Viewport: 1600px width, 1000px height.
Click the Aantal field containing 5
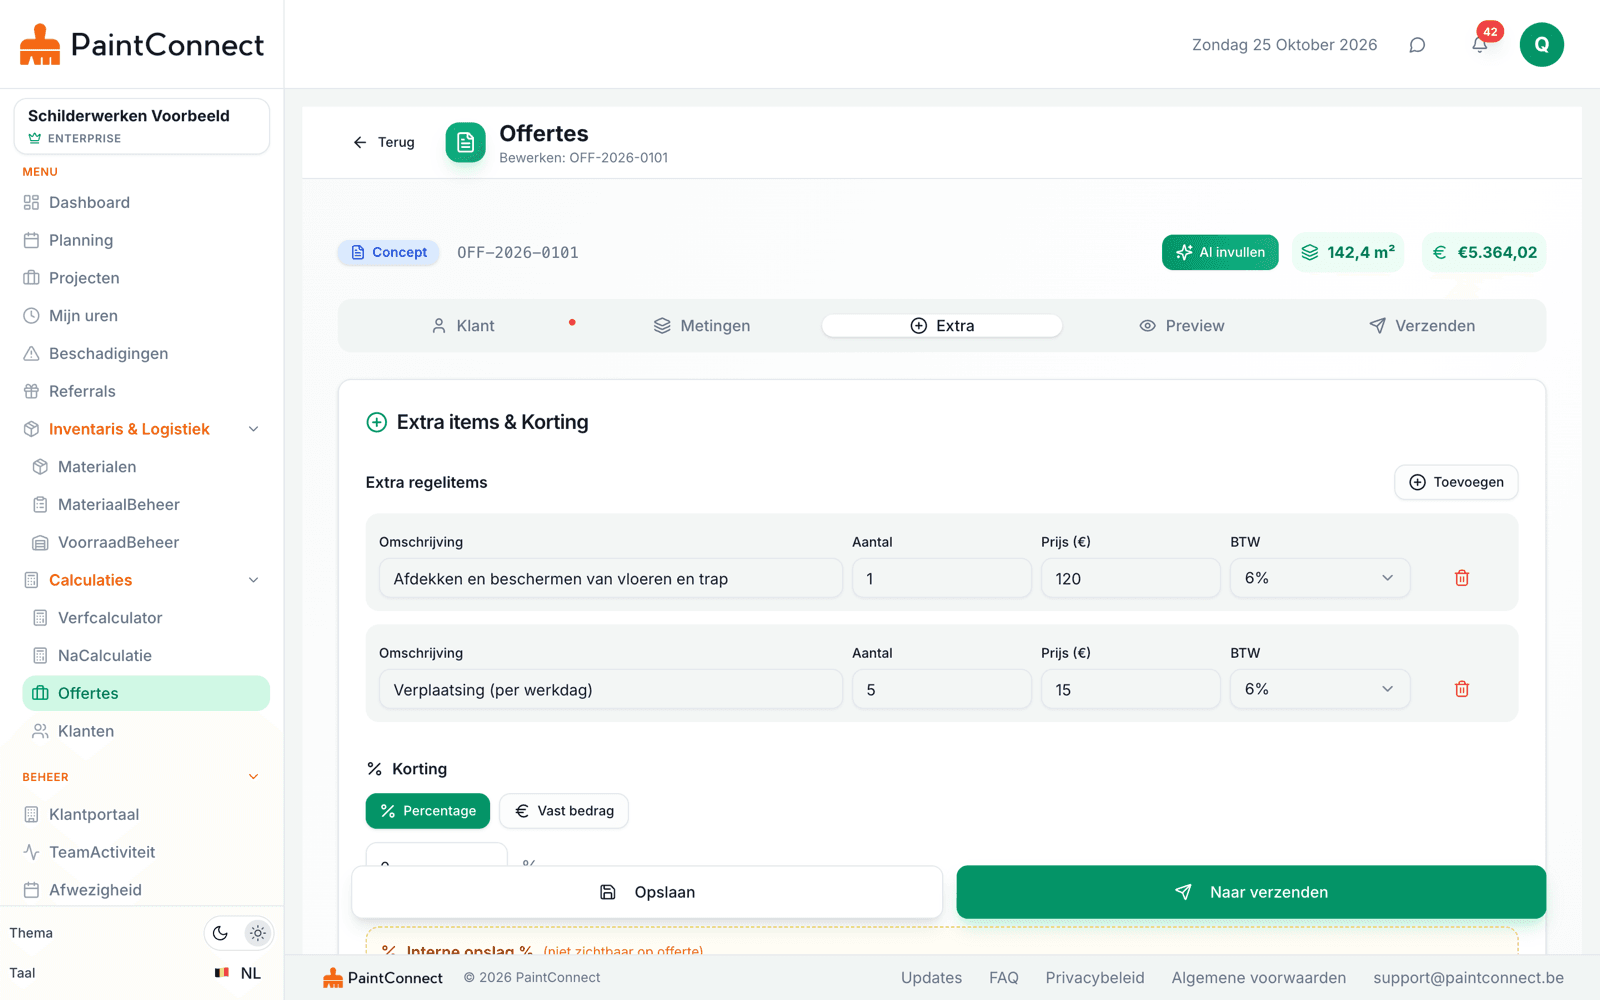941,689
